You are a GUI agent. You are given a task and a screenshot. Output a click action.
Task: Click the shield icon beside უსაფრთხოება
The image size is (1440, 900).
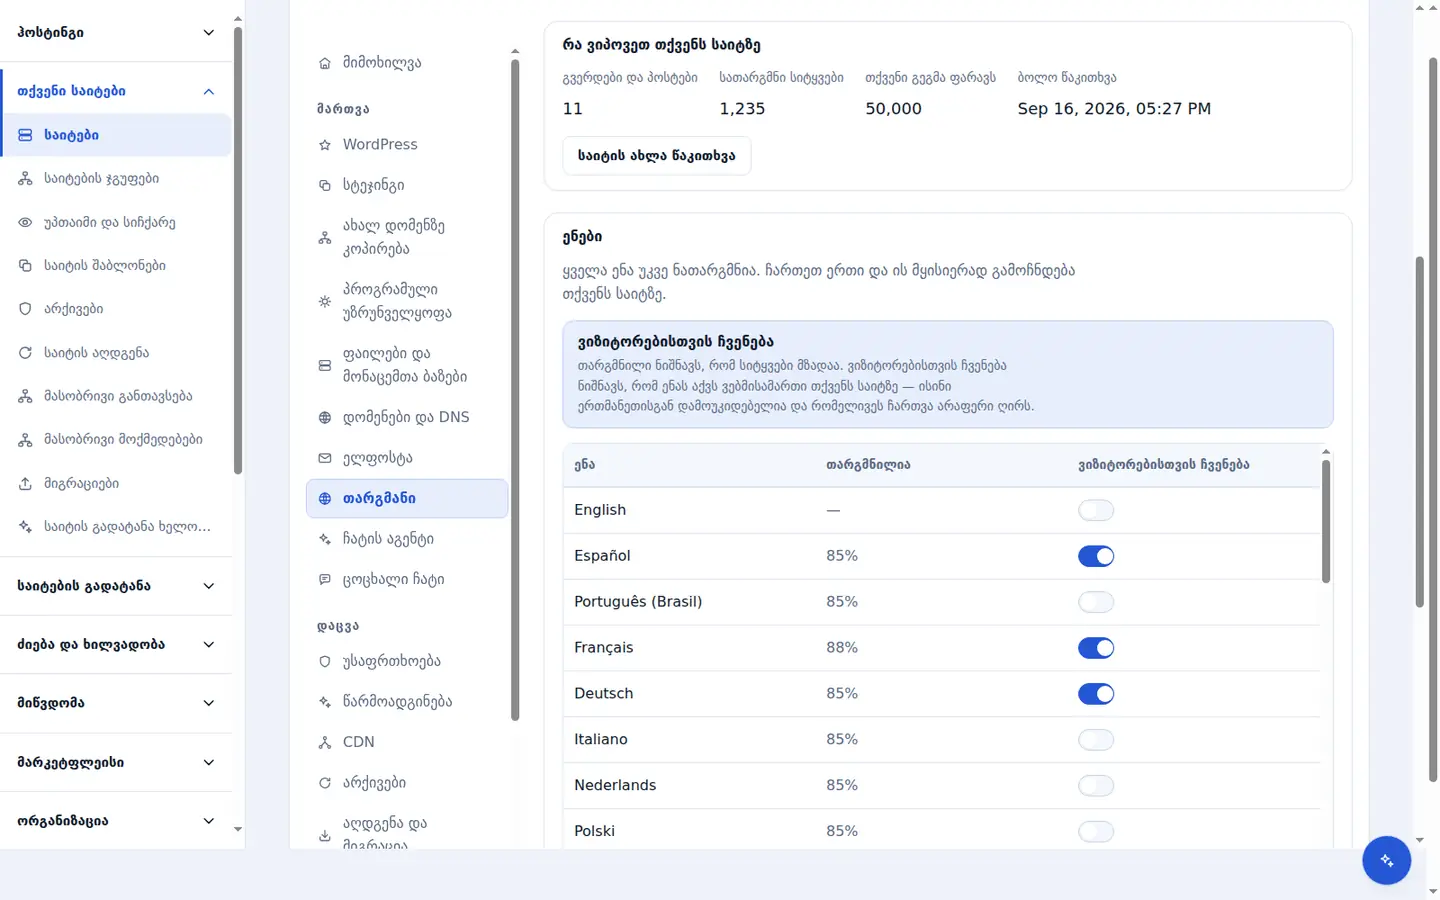(325, 661)
